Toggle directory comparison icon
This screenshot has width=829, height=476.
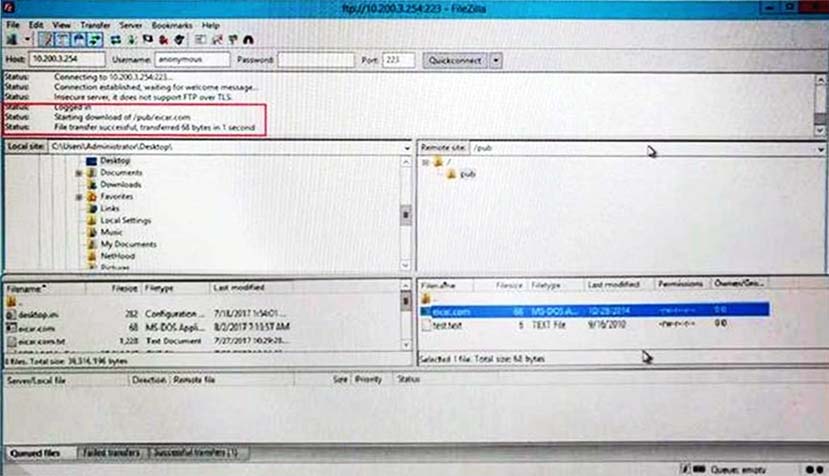point(217,40)
